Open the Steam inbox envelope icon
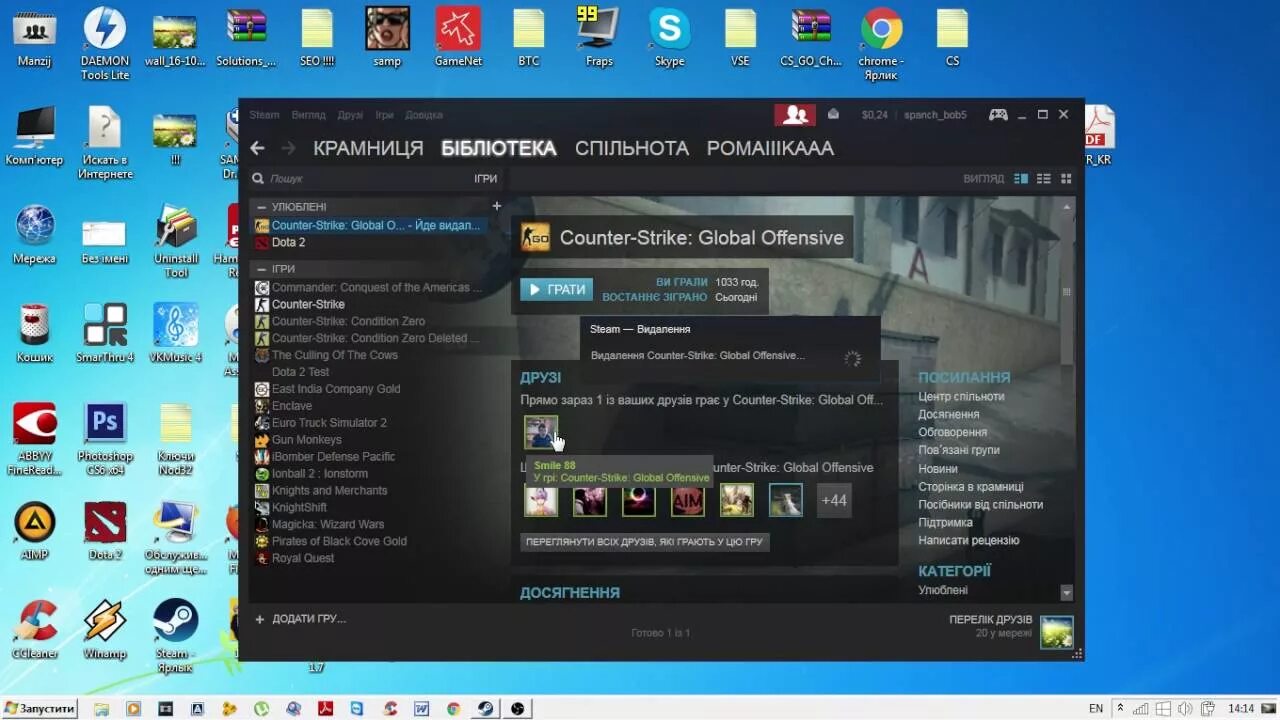Screen dimensions: 1280x720 (x=833, y=114)
